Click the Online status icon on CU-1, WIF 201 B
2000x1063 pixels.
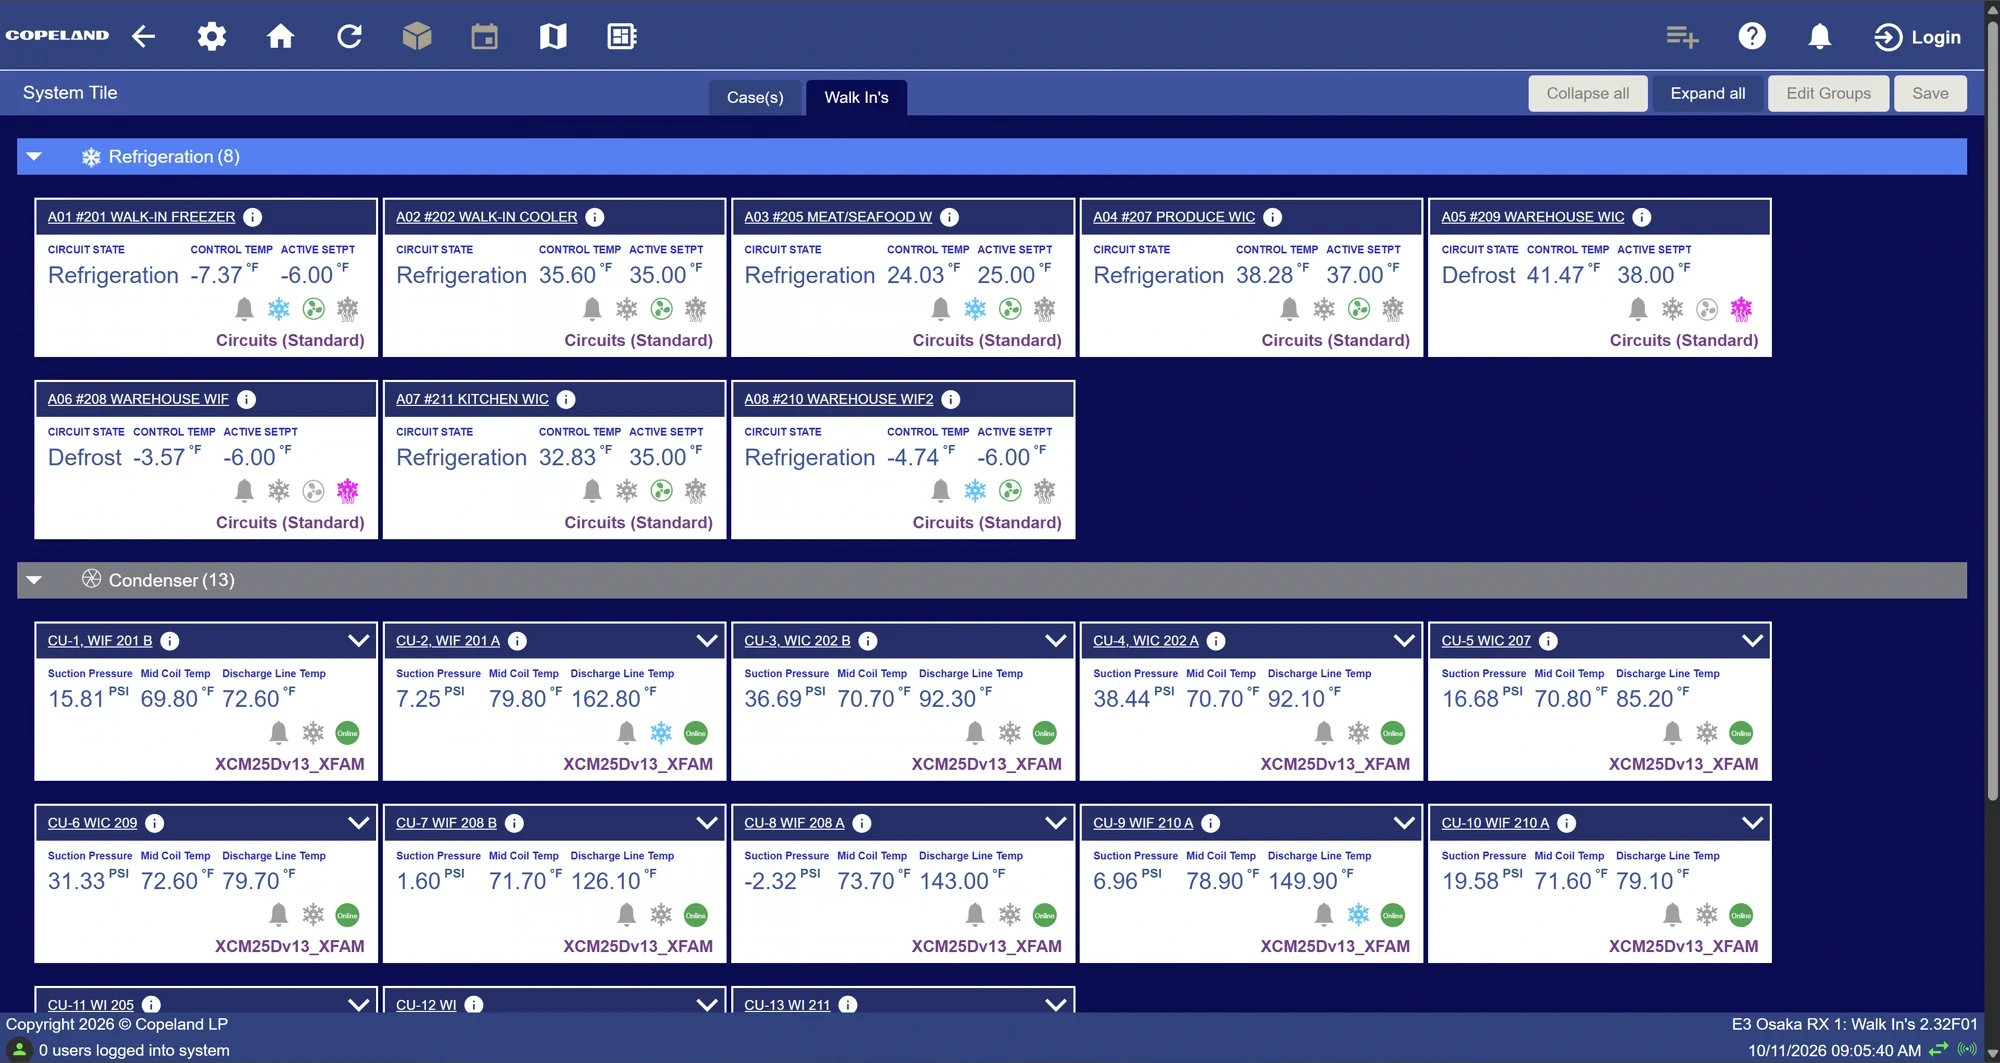tap(347, 733)
